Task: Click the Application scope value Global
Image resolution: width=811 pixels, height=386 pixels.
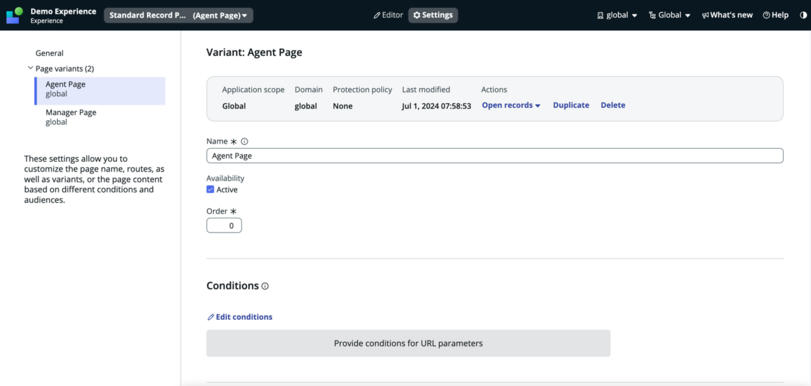Action: click(x=234, y=106)
